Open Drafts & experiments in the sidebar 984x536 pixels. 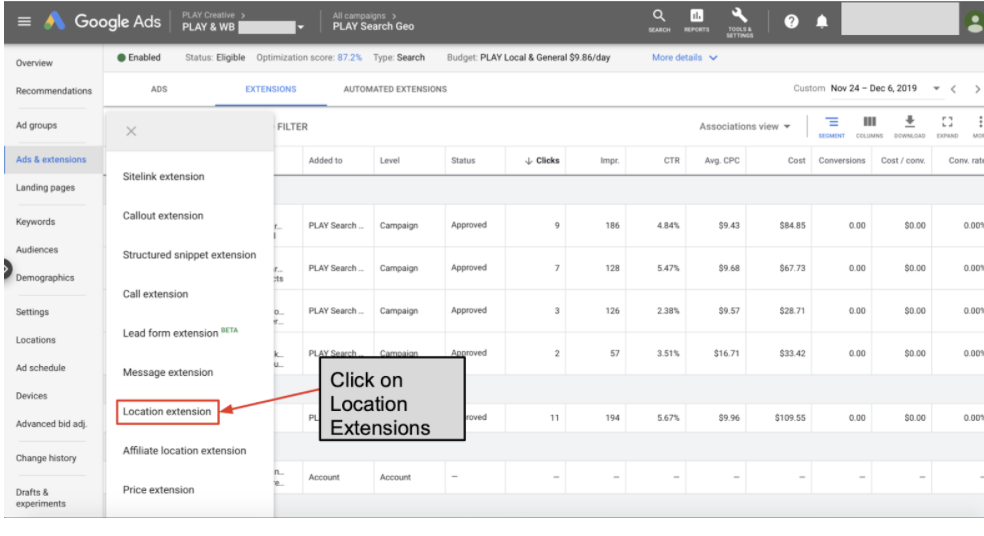(x=40, y=498)
